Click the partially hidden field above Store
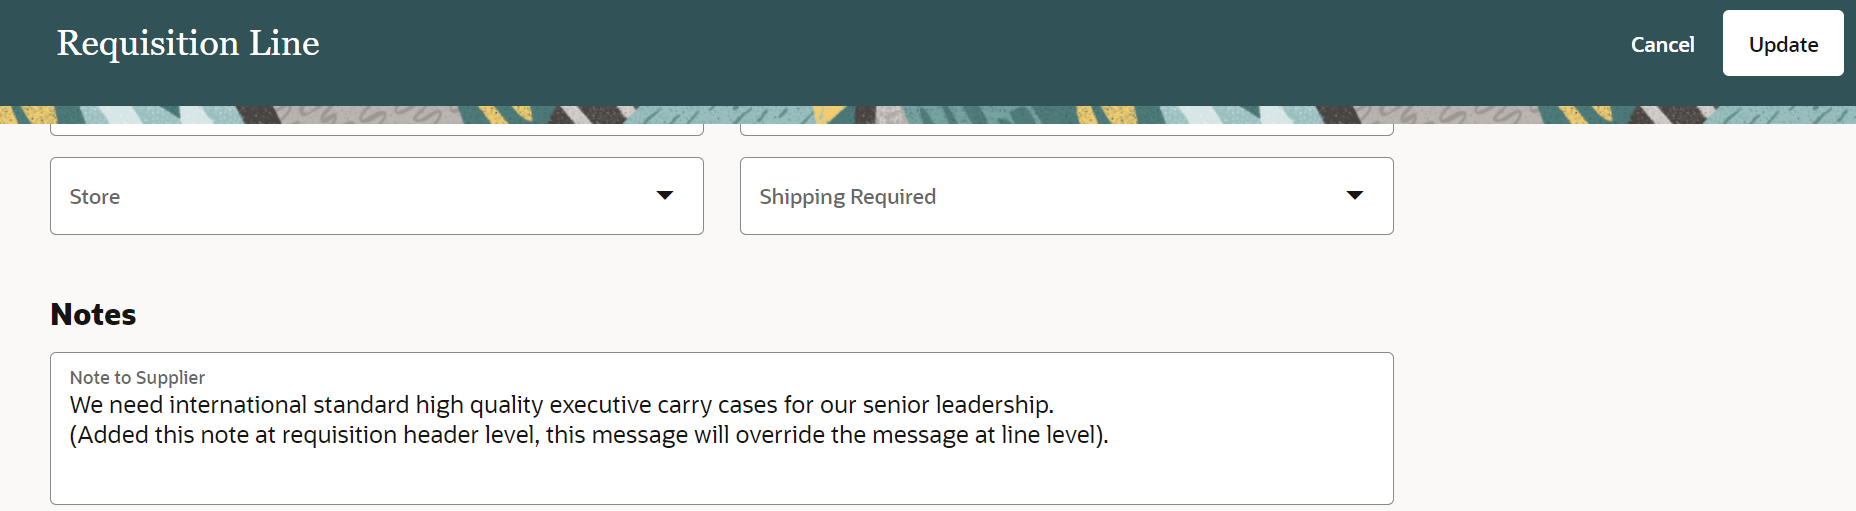 376,130
